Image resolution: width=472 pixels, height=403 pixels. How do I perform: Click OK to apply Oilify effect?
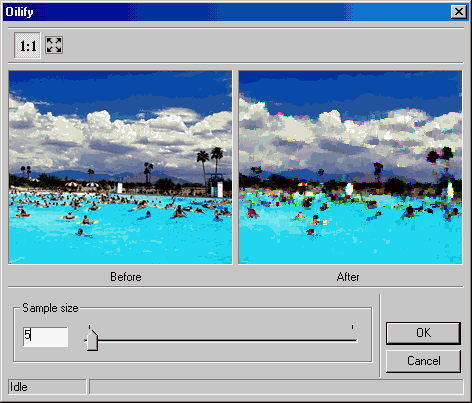click(423, 333)
